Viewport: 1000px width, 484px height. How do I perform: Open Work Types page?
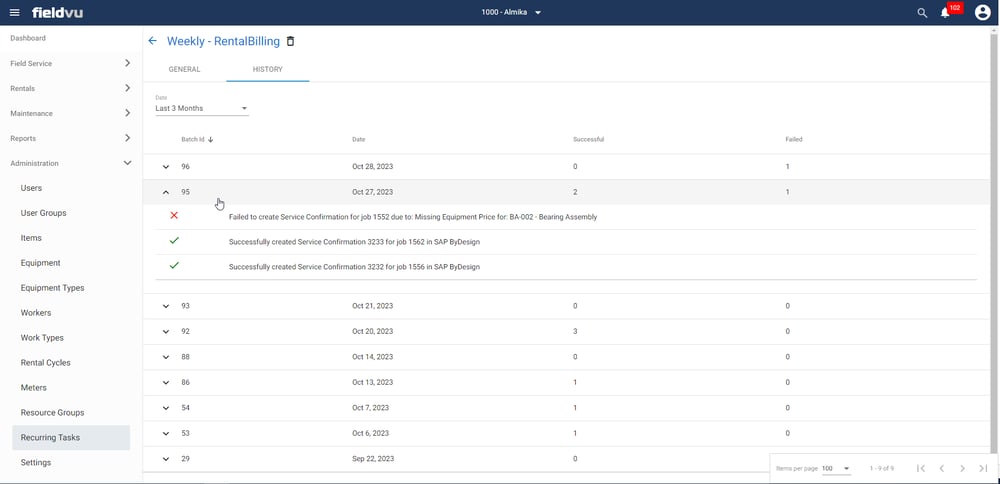pos(42,337)
